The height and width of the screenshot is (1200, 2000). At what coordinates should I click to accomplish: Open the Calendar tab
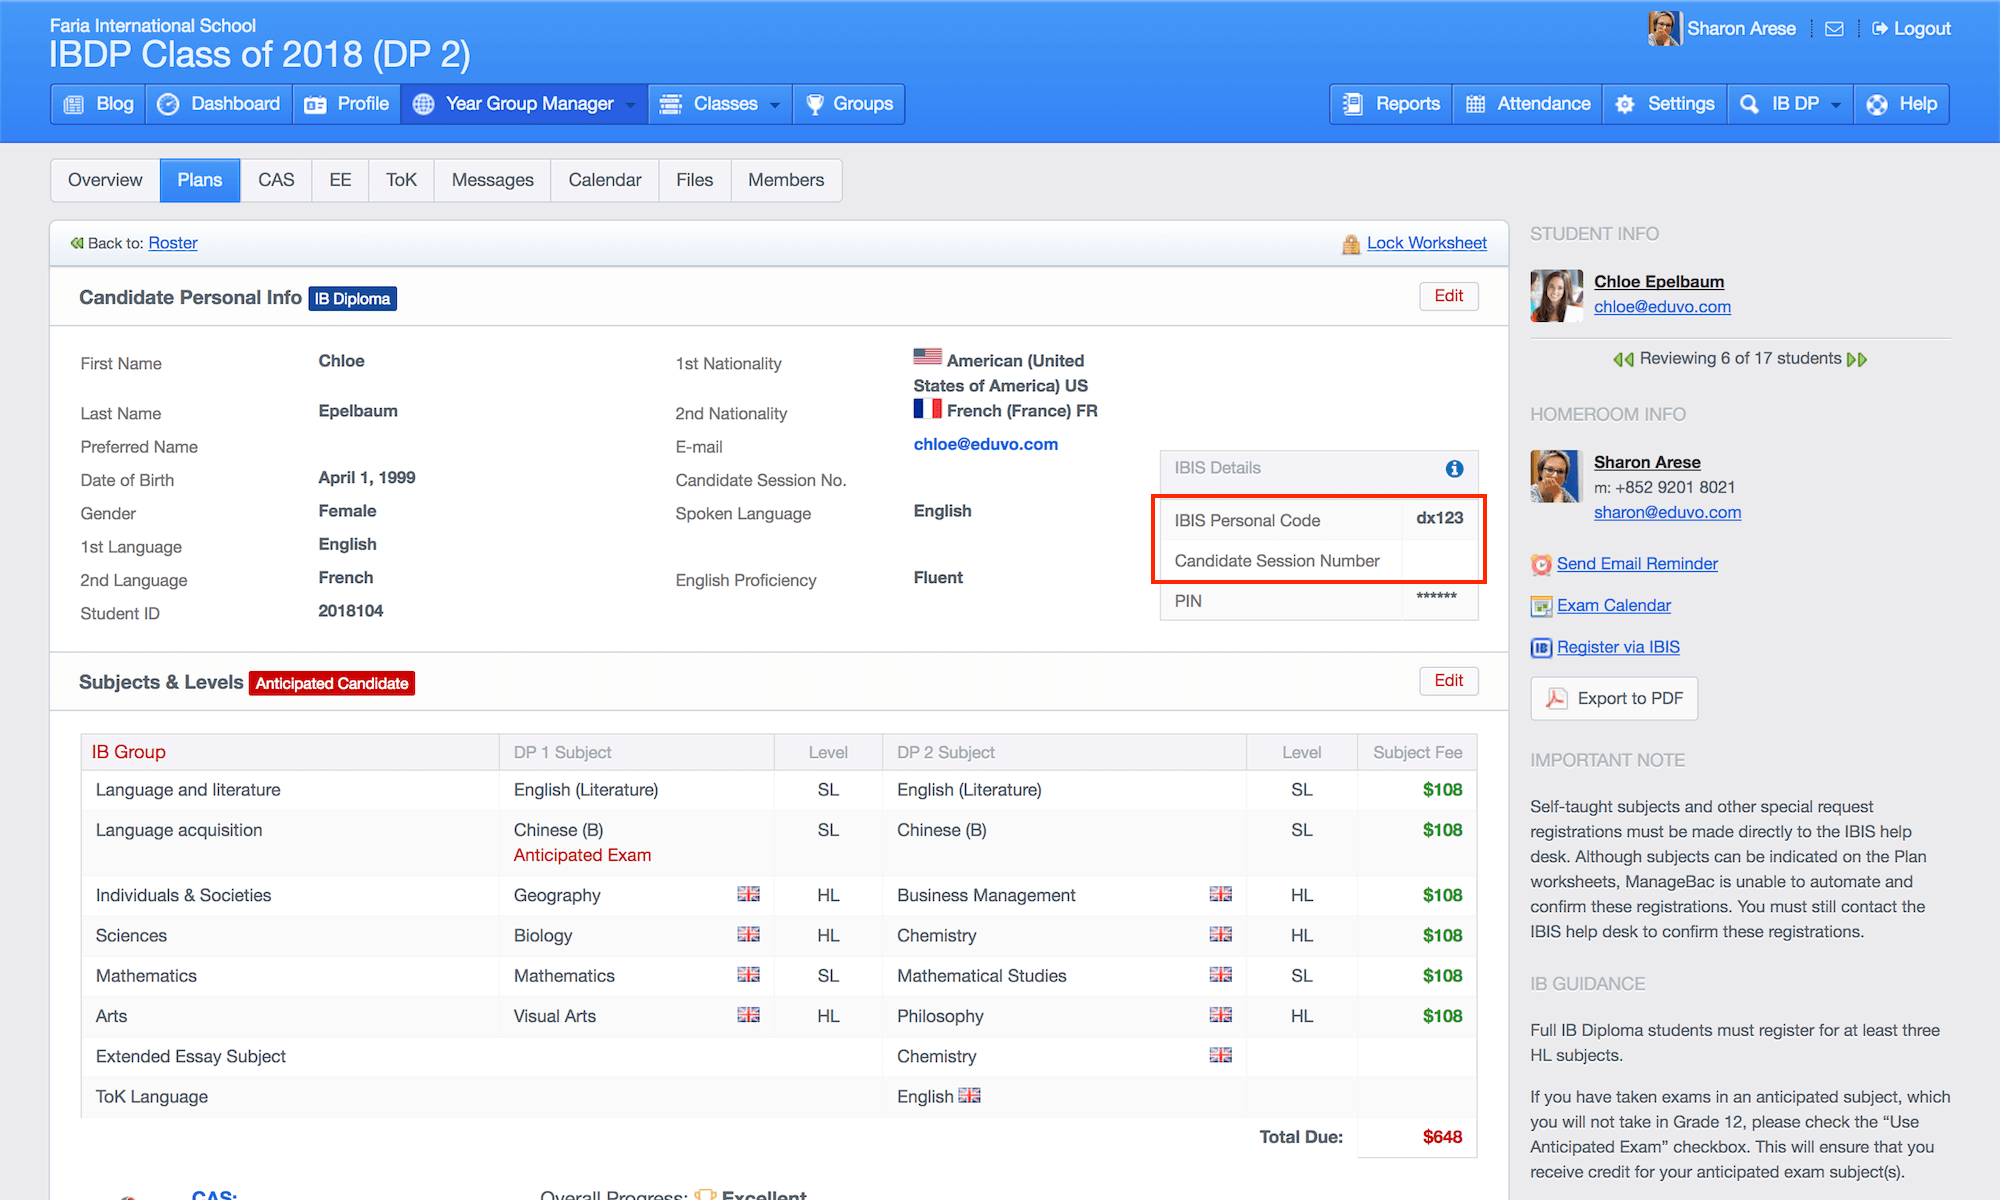[x=605, y=180]
